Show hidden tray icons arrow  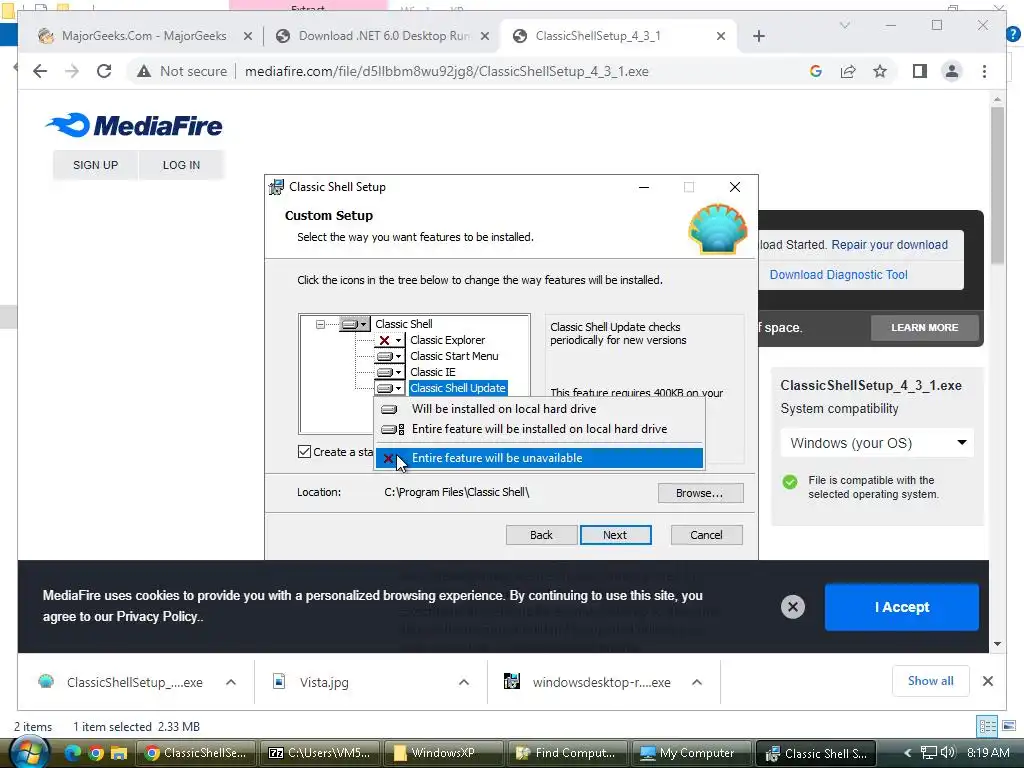coord(908,753)
